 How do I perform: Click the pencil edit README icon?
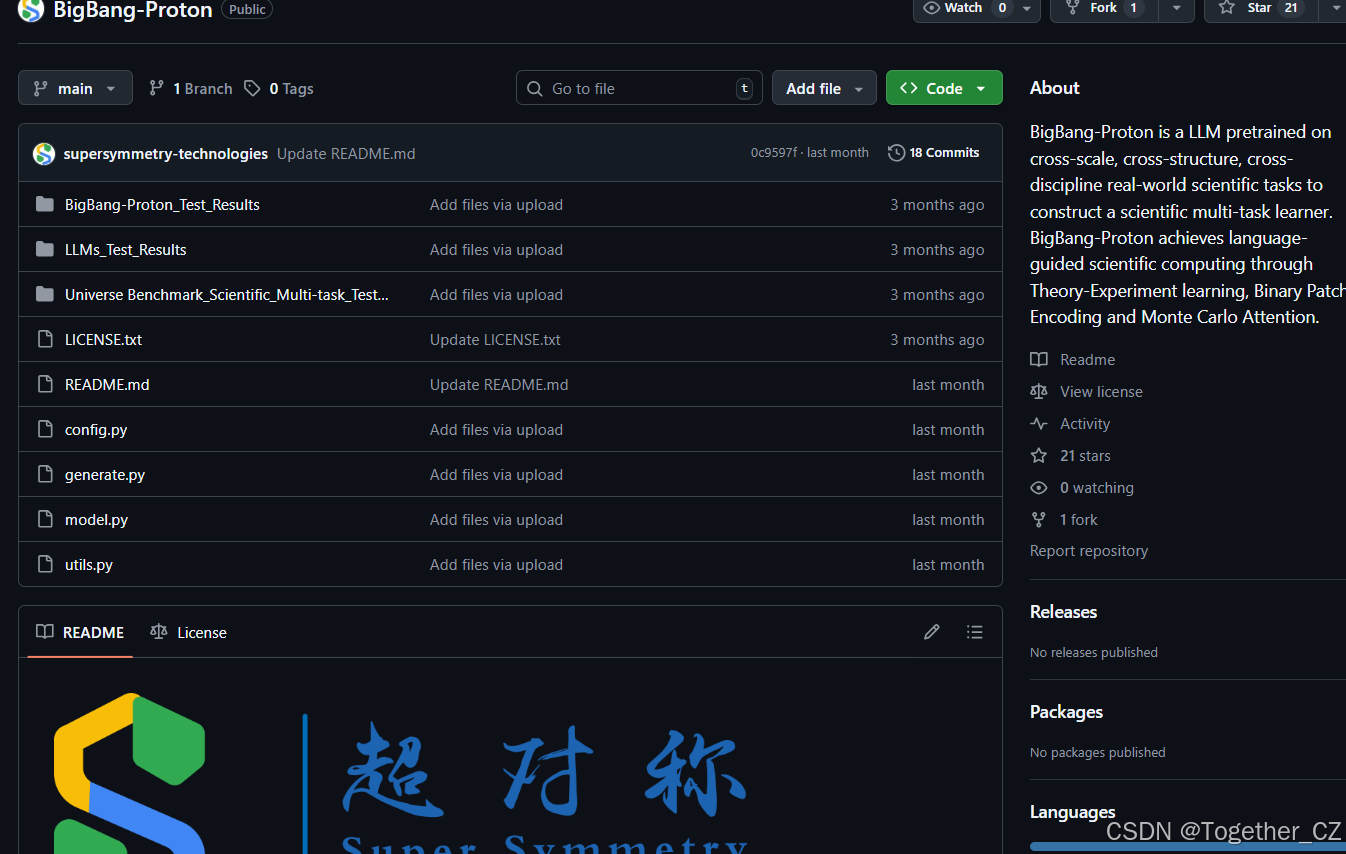932,632
